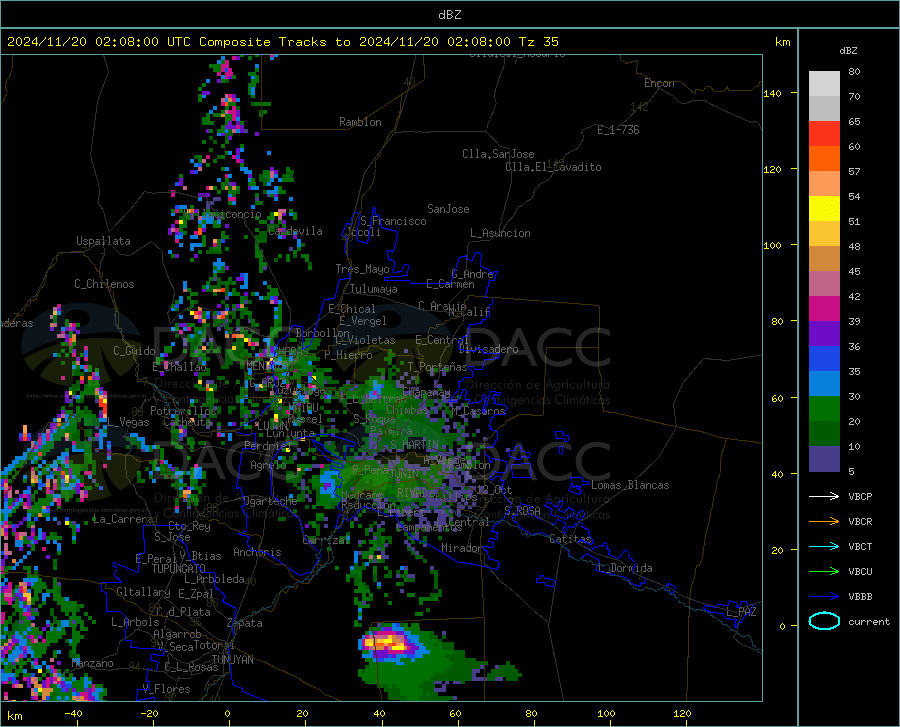The image size is (900, 727).
Task: Click the date-time Composite Tracks header text
Action: point(282,42)
